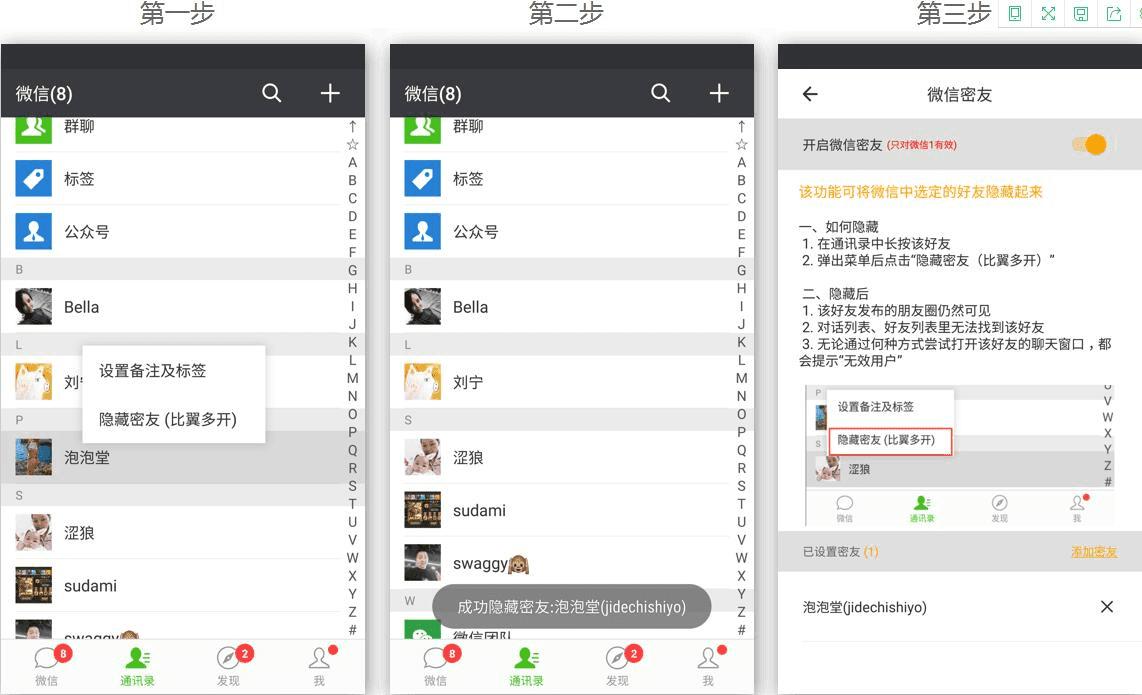The width and height of the screenshot is (1142, 695).
Task: Click 微信密友 title on third step screen
Action: [x=959, y=94]
